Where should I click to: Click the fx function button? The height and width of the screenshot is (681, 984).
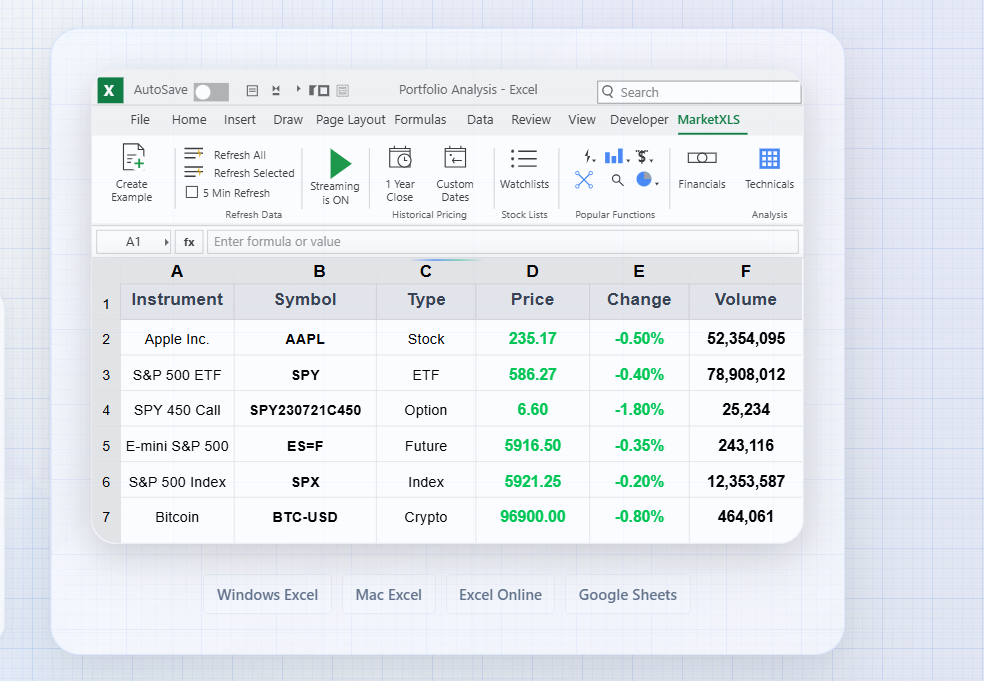pos(189,242)
